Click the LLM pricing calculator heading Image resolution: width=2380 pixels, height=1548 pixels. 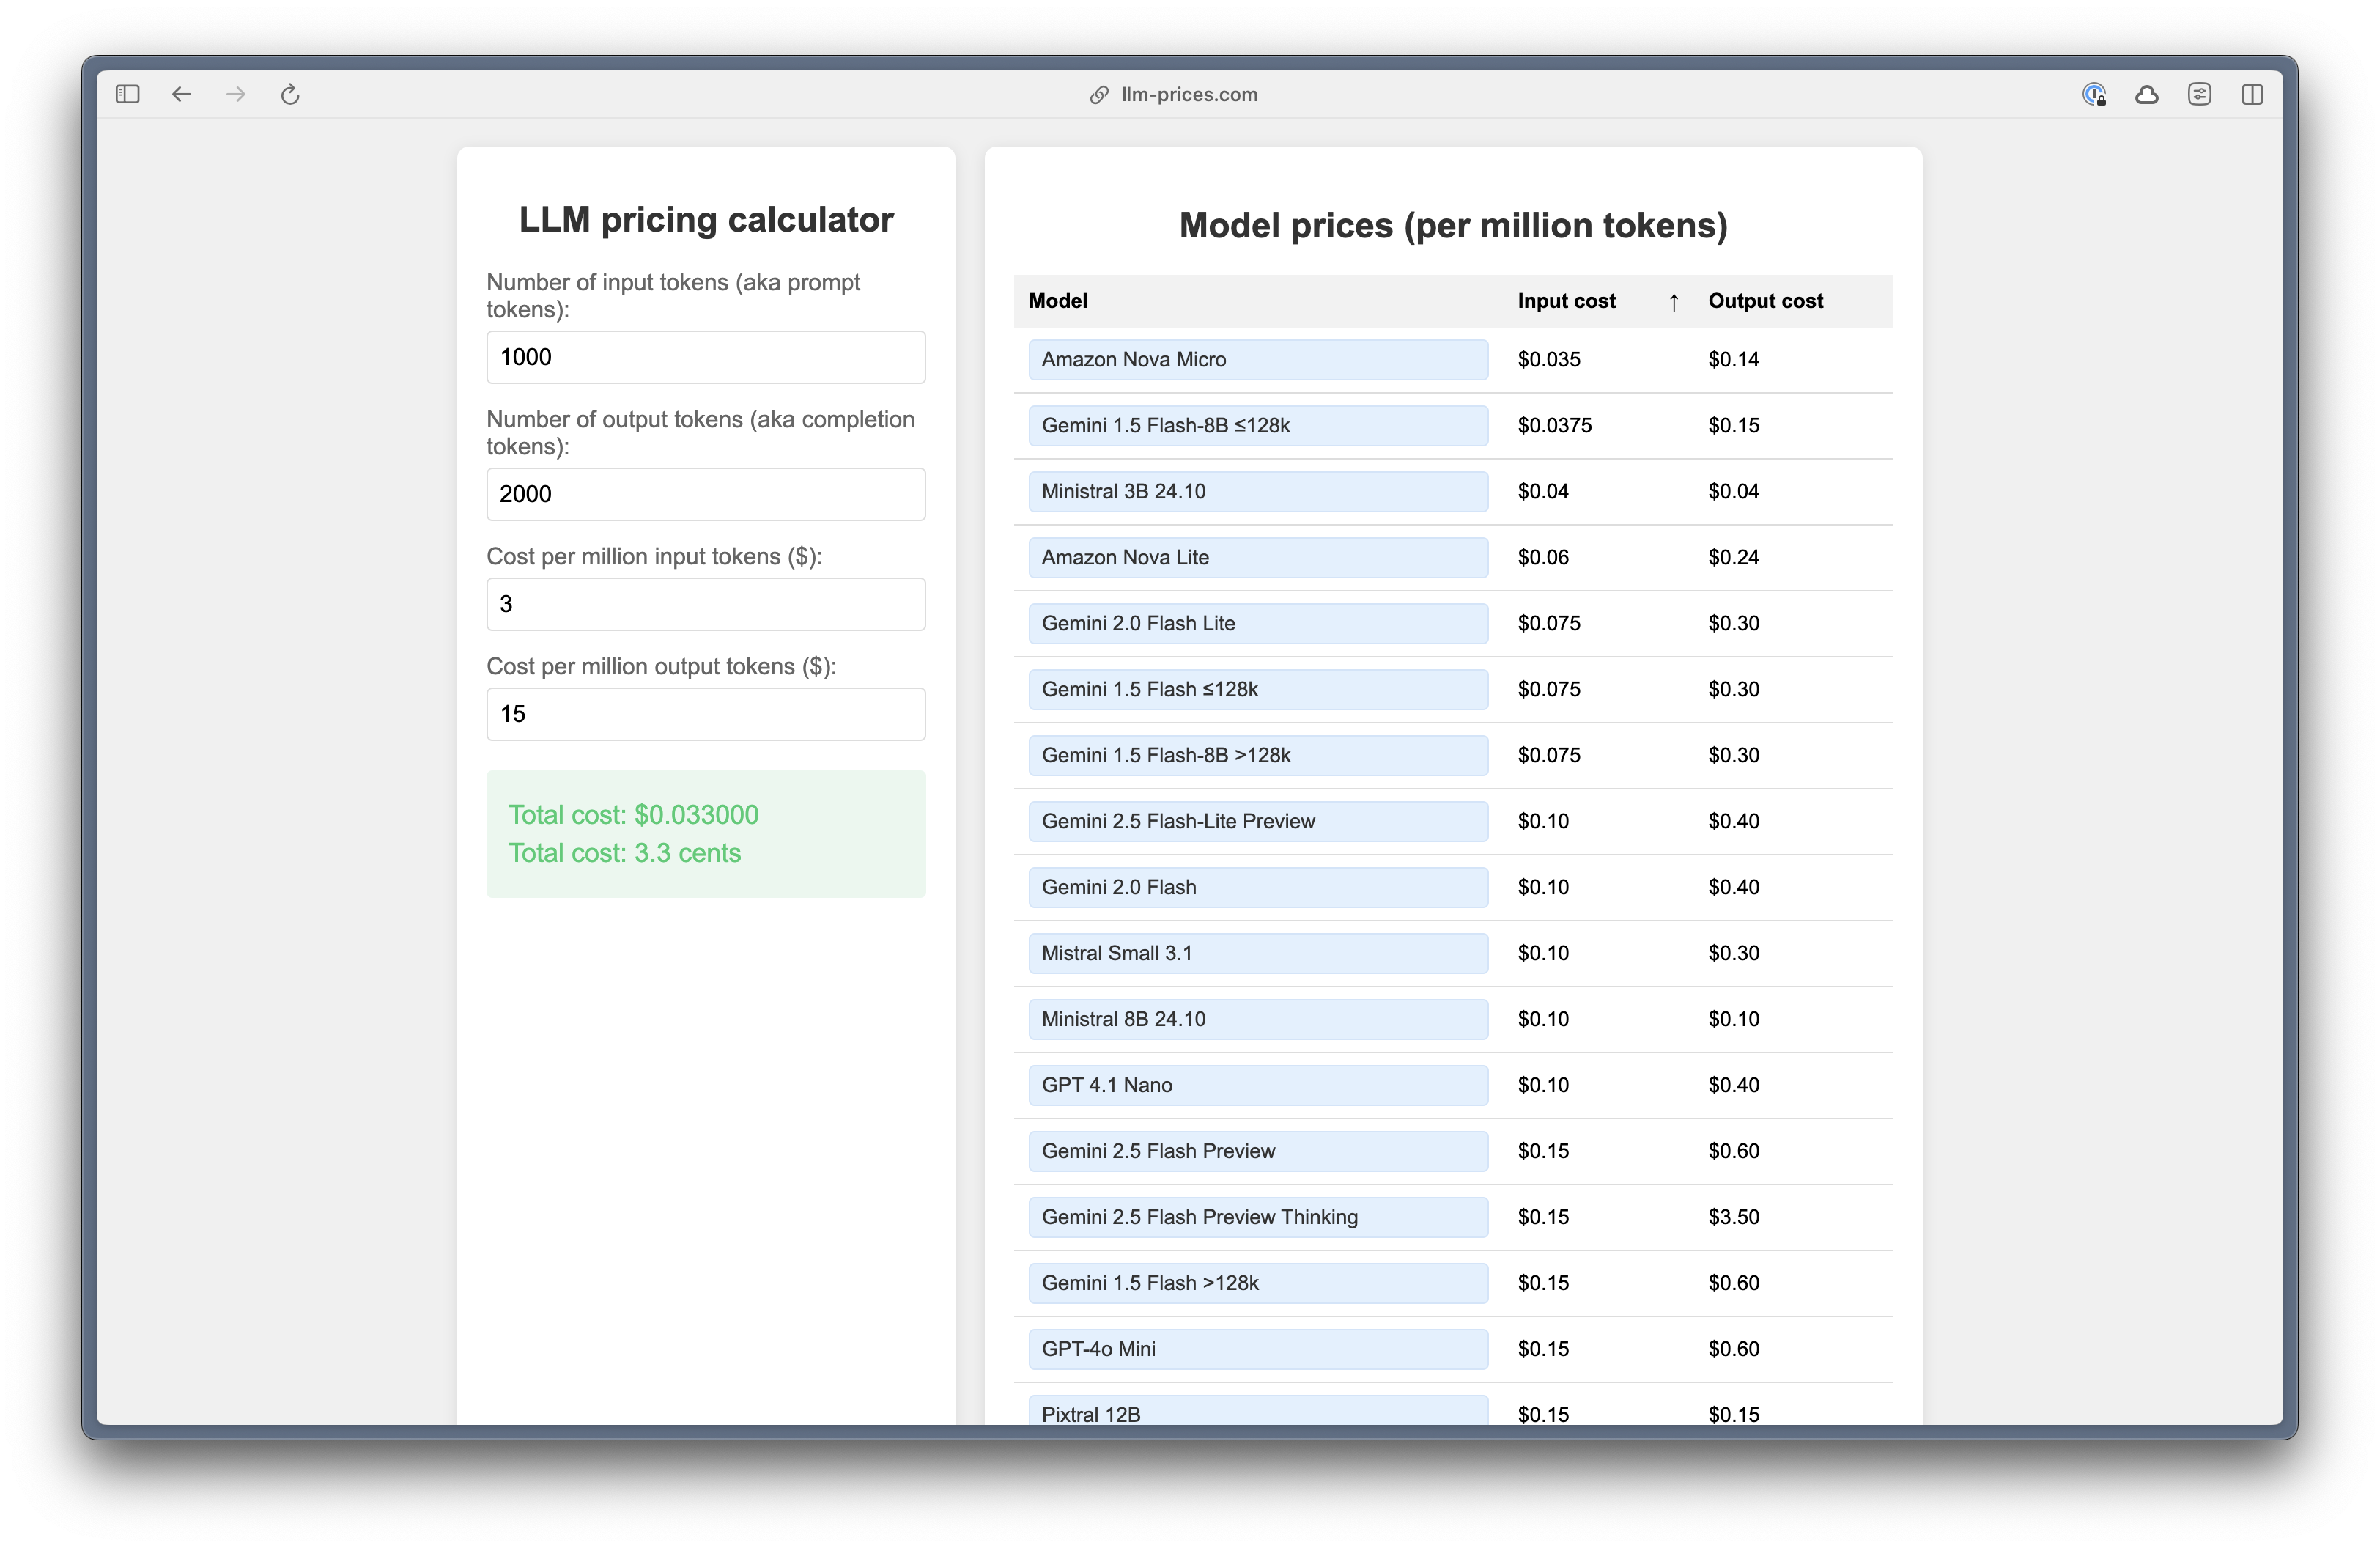(x=706, y=220)
